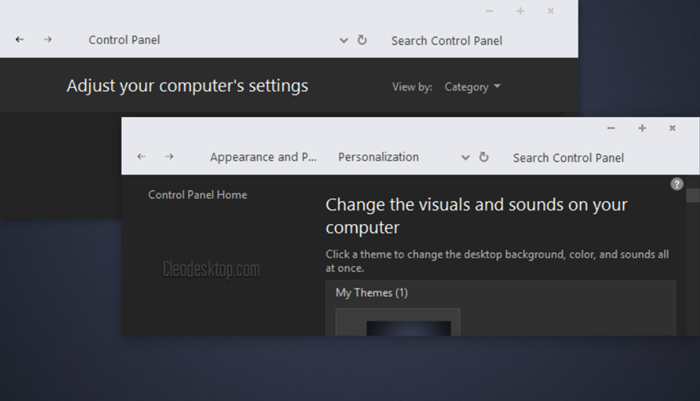Click back arrow in the Personalization window
The height and width of the screenshot is (401, 700).
point(141,157)
